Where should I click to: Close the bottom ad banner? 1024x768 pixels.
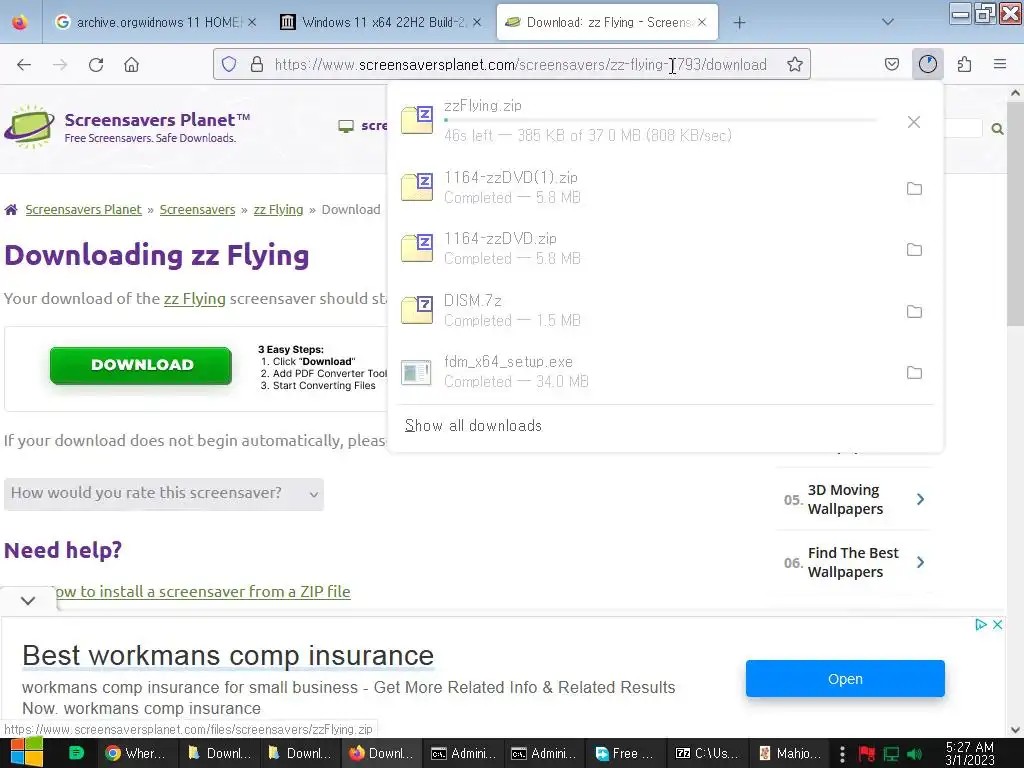point(997,624)
